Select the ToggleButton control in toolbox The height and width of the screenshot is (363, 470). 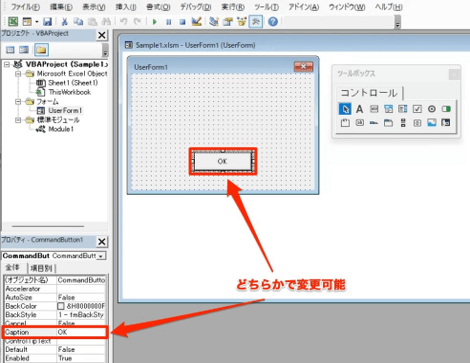pyautogui.click(x=446, y=109)
